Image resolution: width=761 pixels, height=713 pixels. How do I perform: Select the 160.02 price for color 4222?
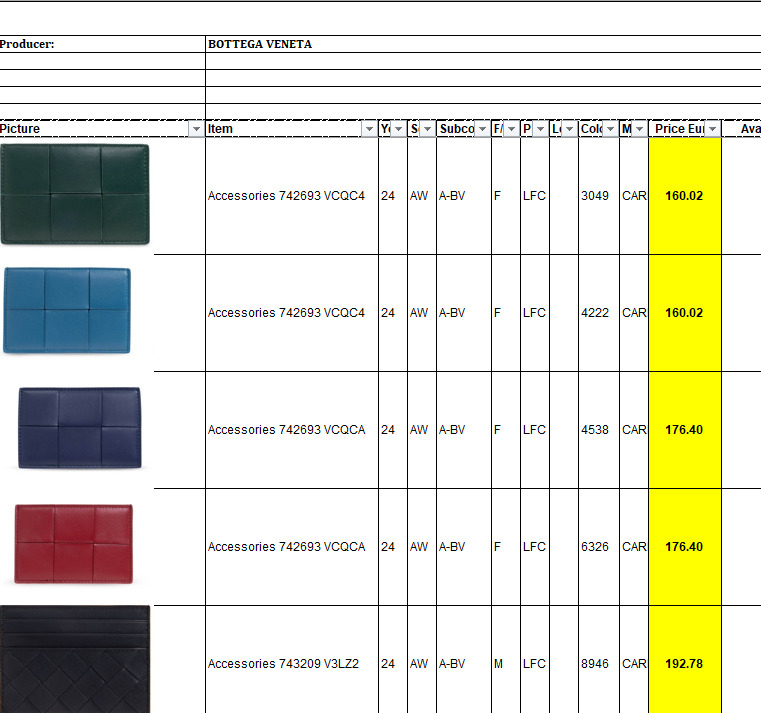click(x=685, y=313)
